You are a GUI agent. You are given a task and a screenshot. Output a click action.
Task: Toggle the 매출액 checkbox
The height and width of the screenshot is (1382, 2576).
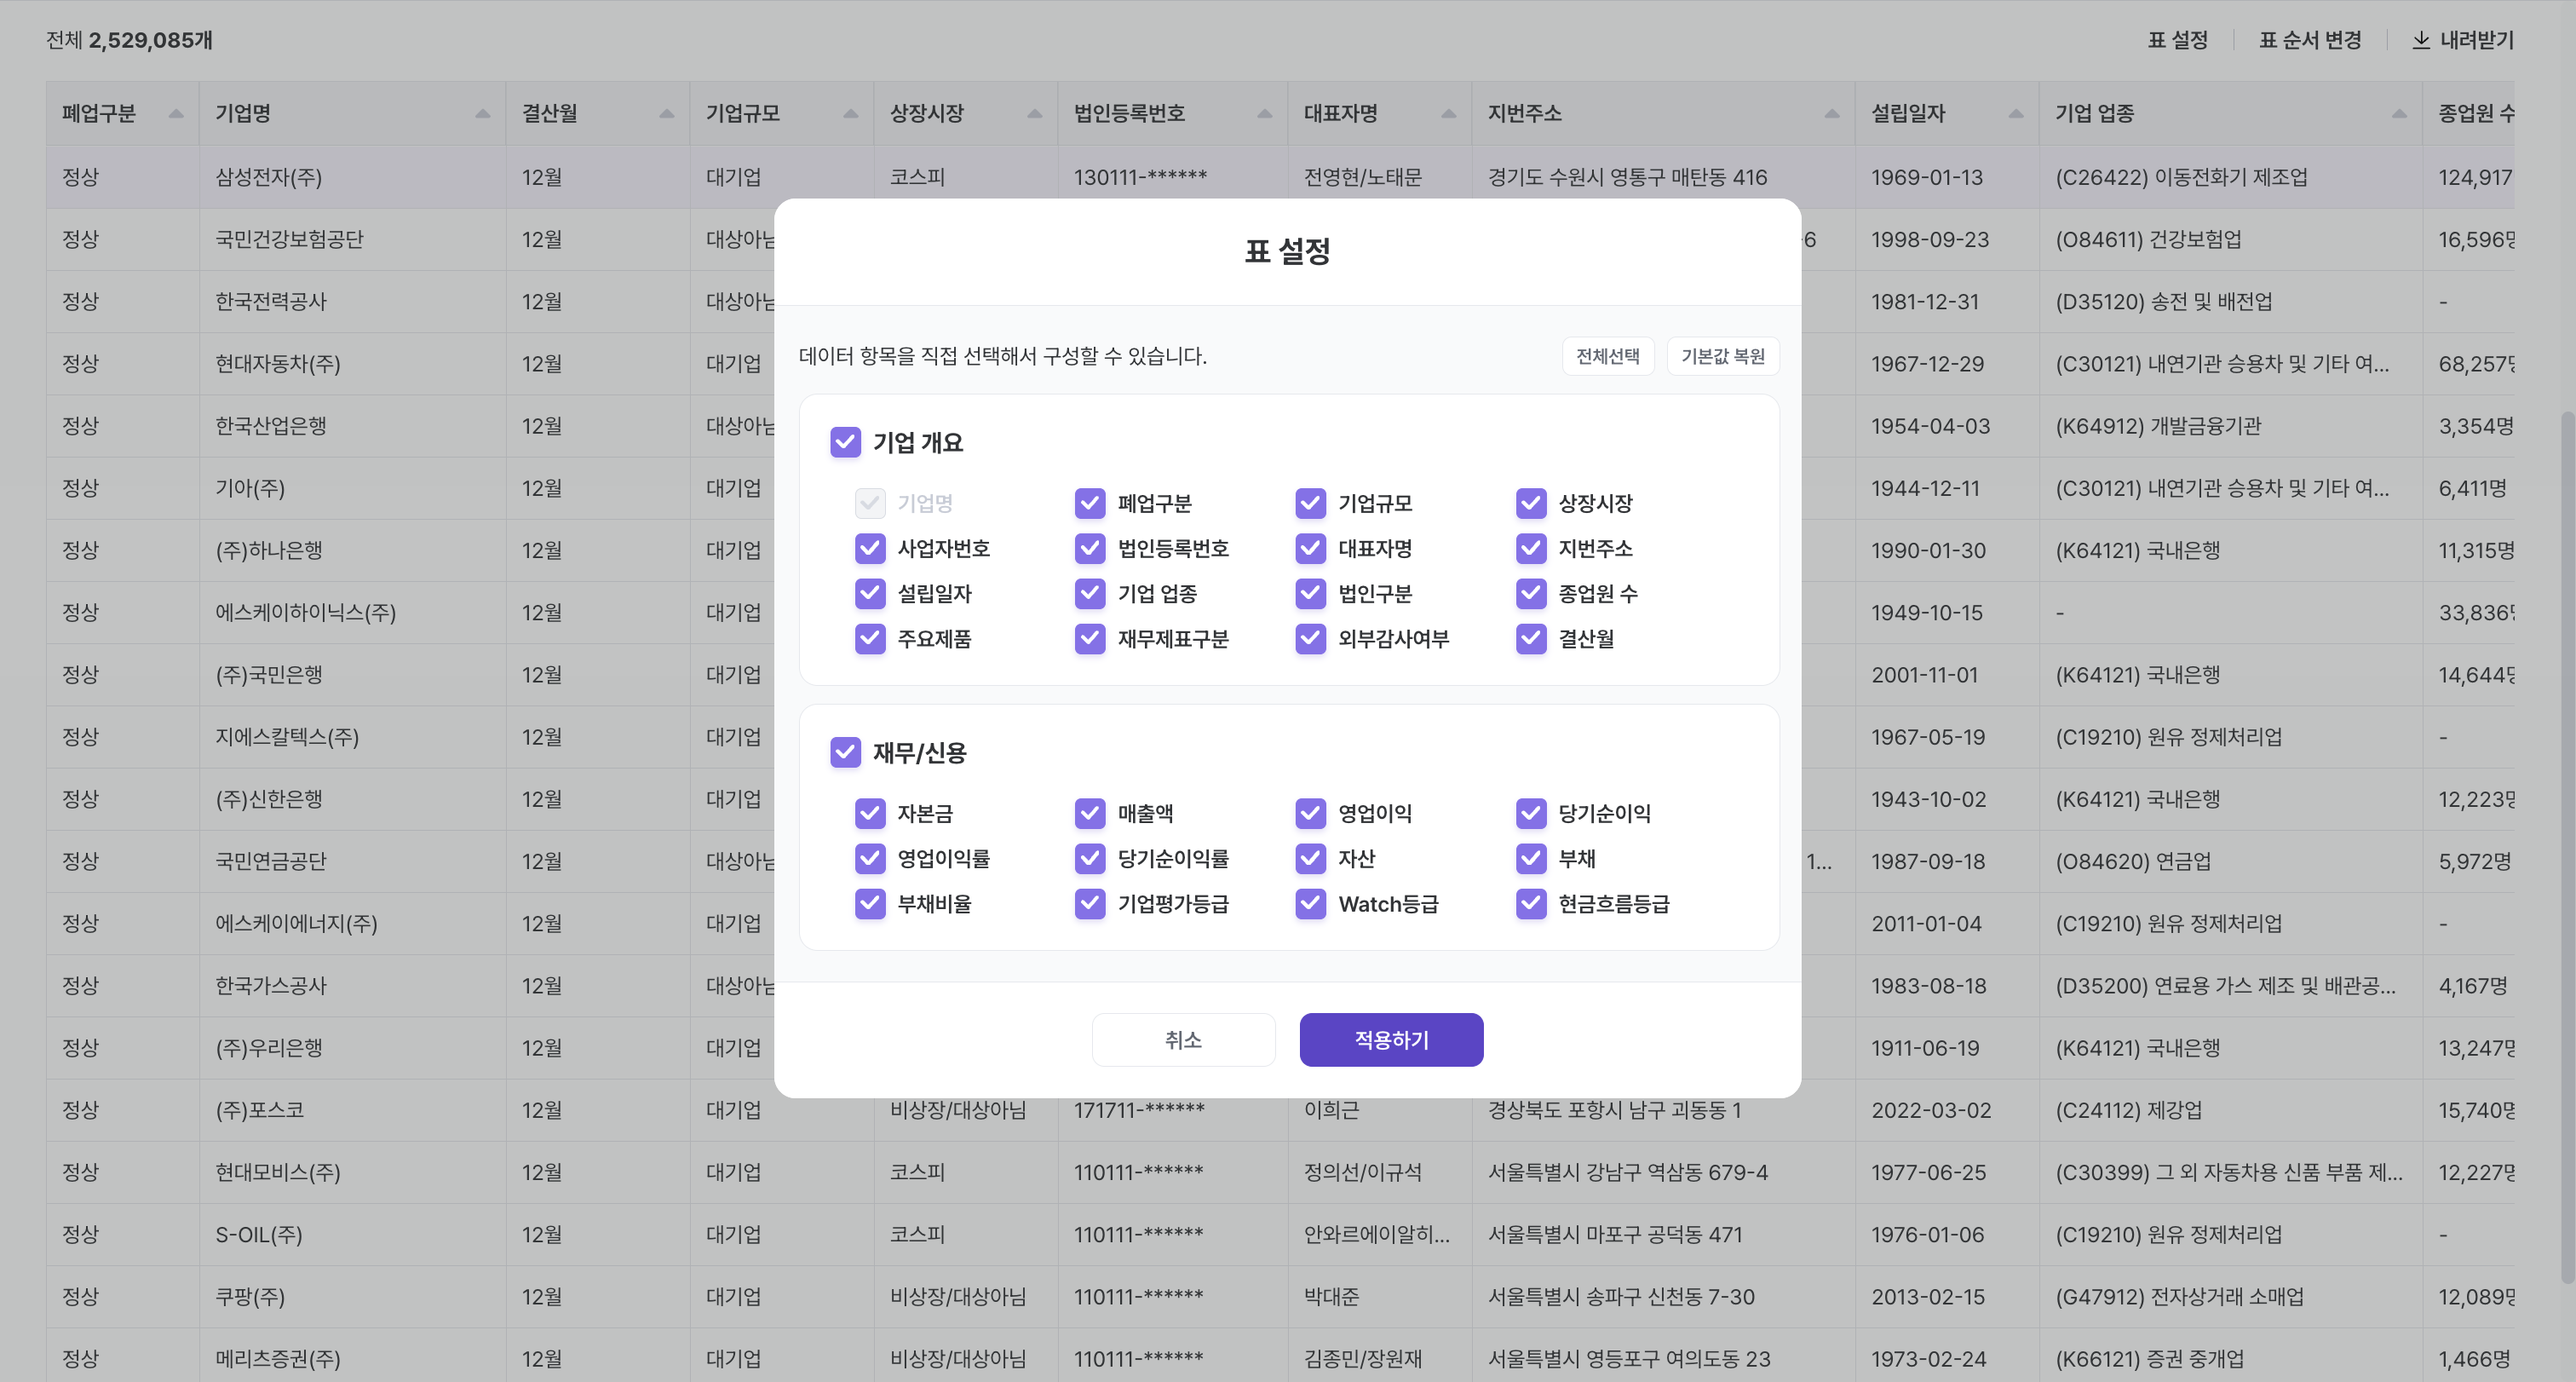(1089, 813)
